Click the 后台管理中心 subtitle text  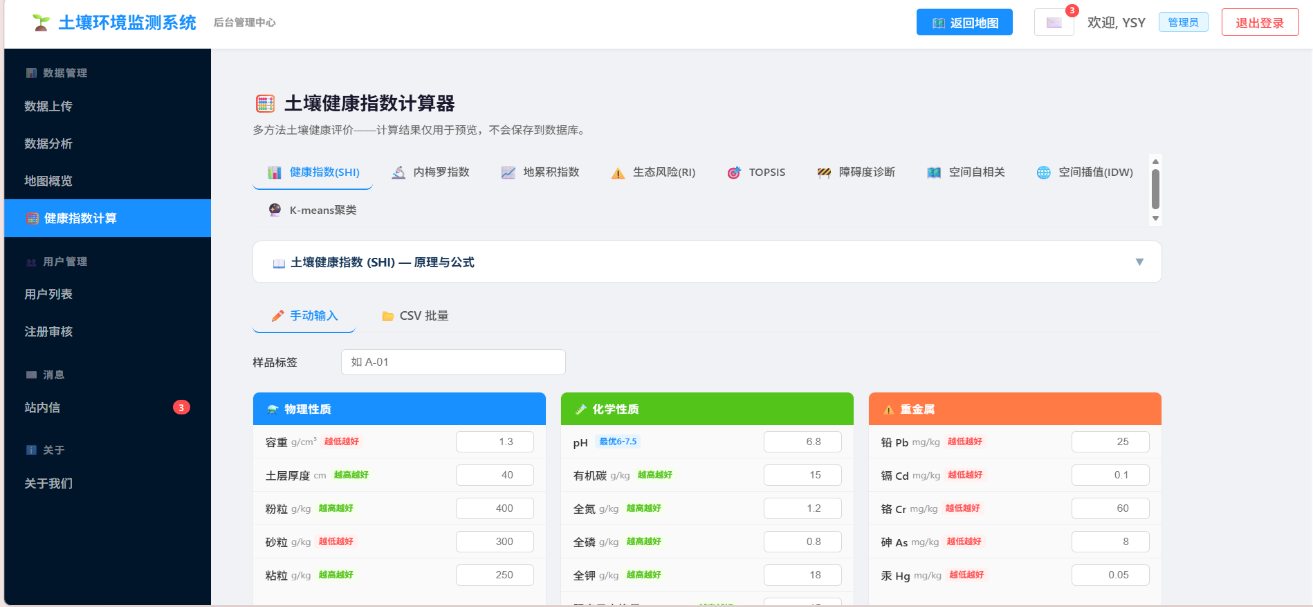tap(244, 22)
